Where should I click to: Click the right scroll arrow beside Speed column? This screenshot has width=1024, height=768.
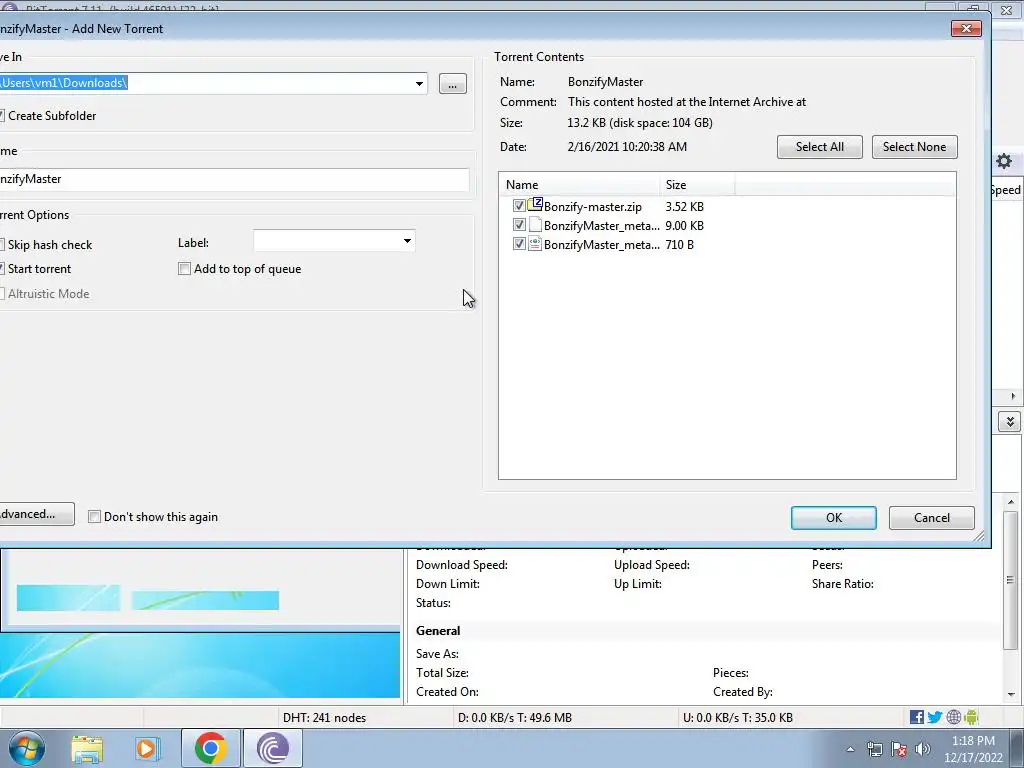click(1013, 396)
